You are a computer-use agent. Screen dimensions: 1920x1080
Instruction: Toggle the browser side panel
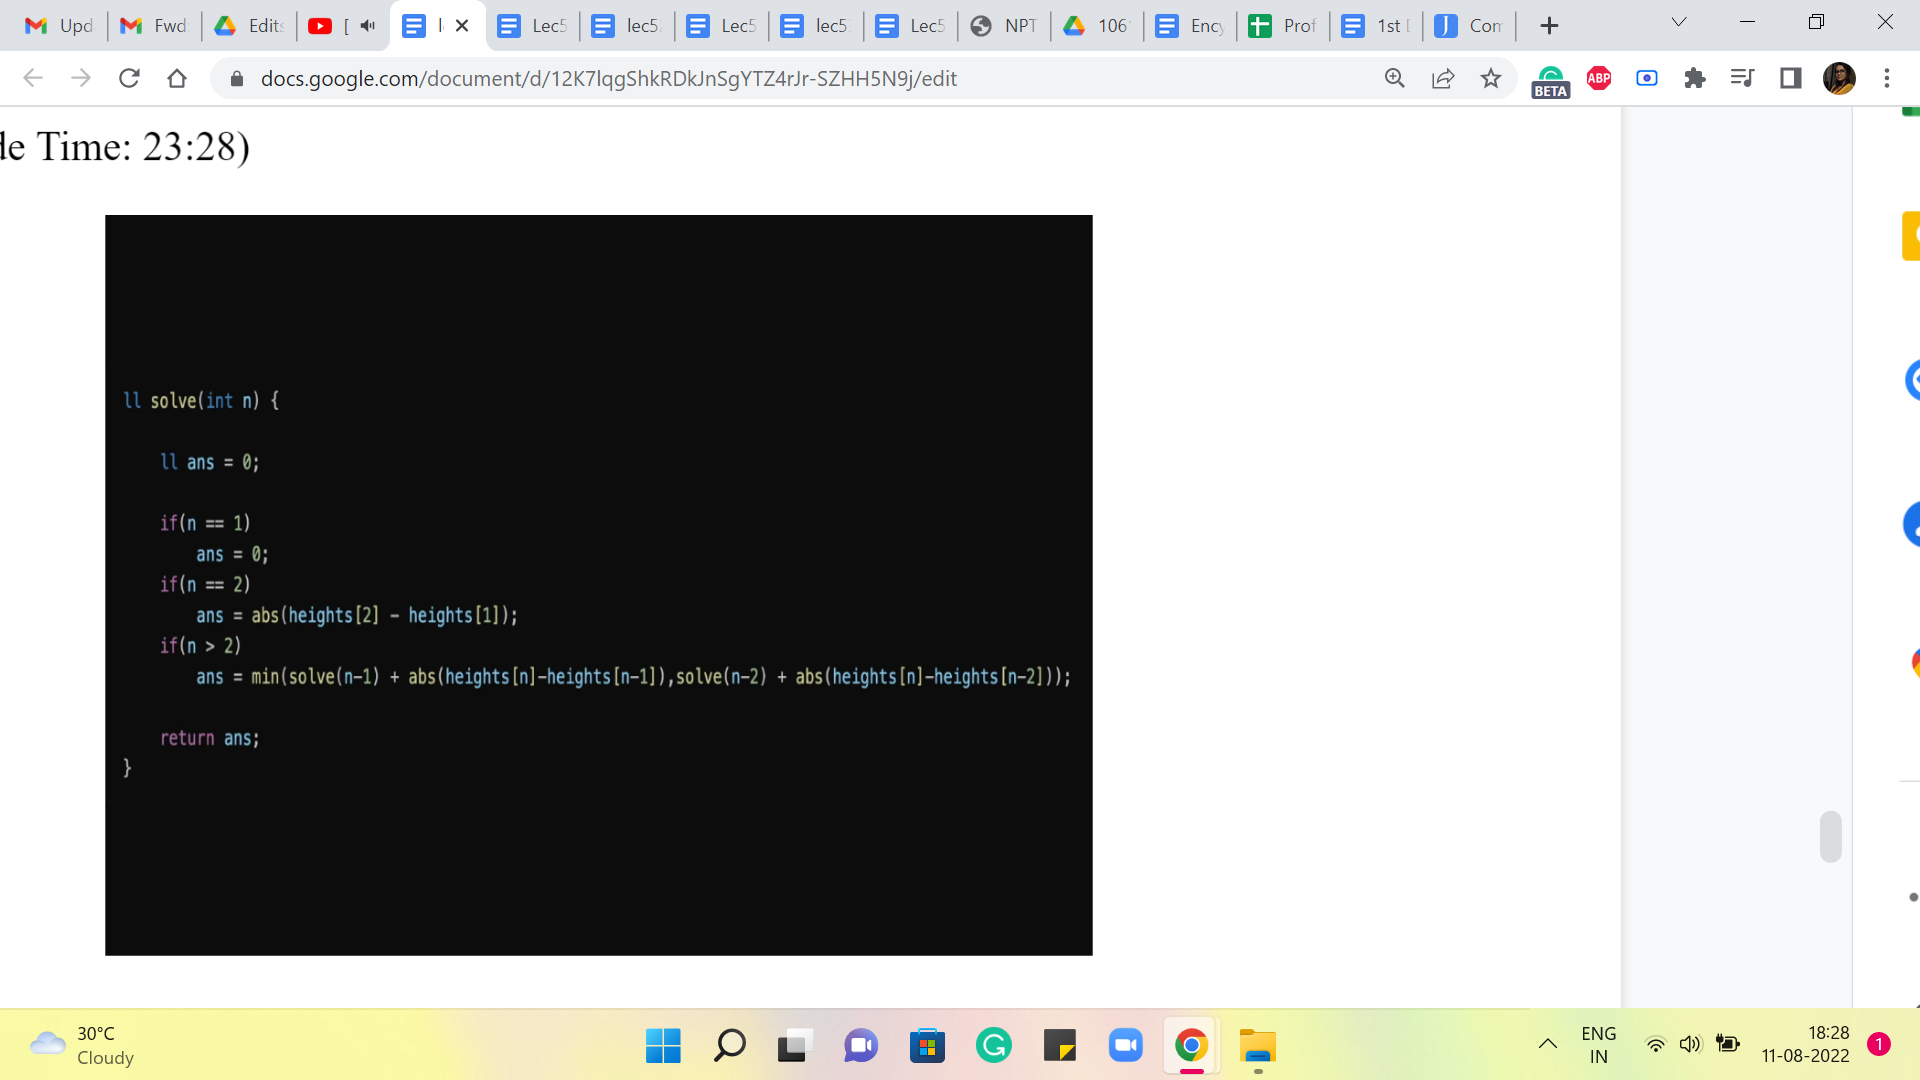pyautogui.click(x=1790, y=78)
